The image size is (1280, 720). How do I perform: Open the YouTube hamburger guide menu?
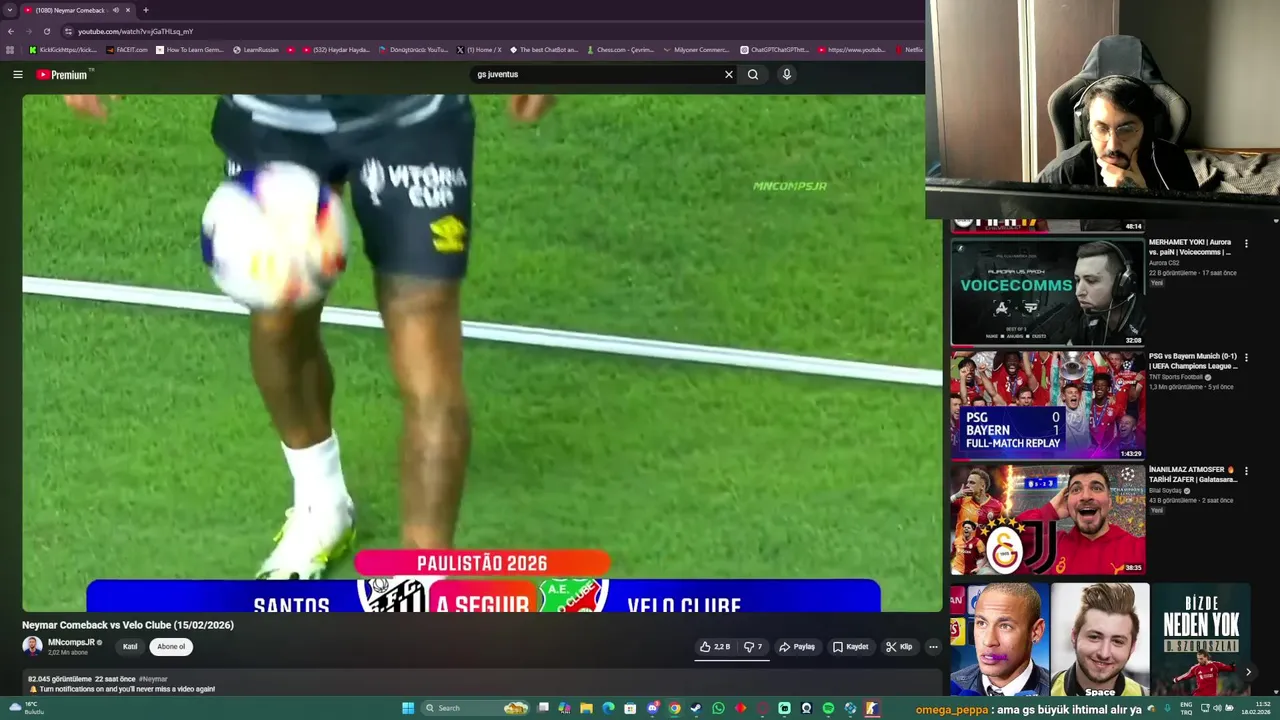17,74
